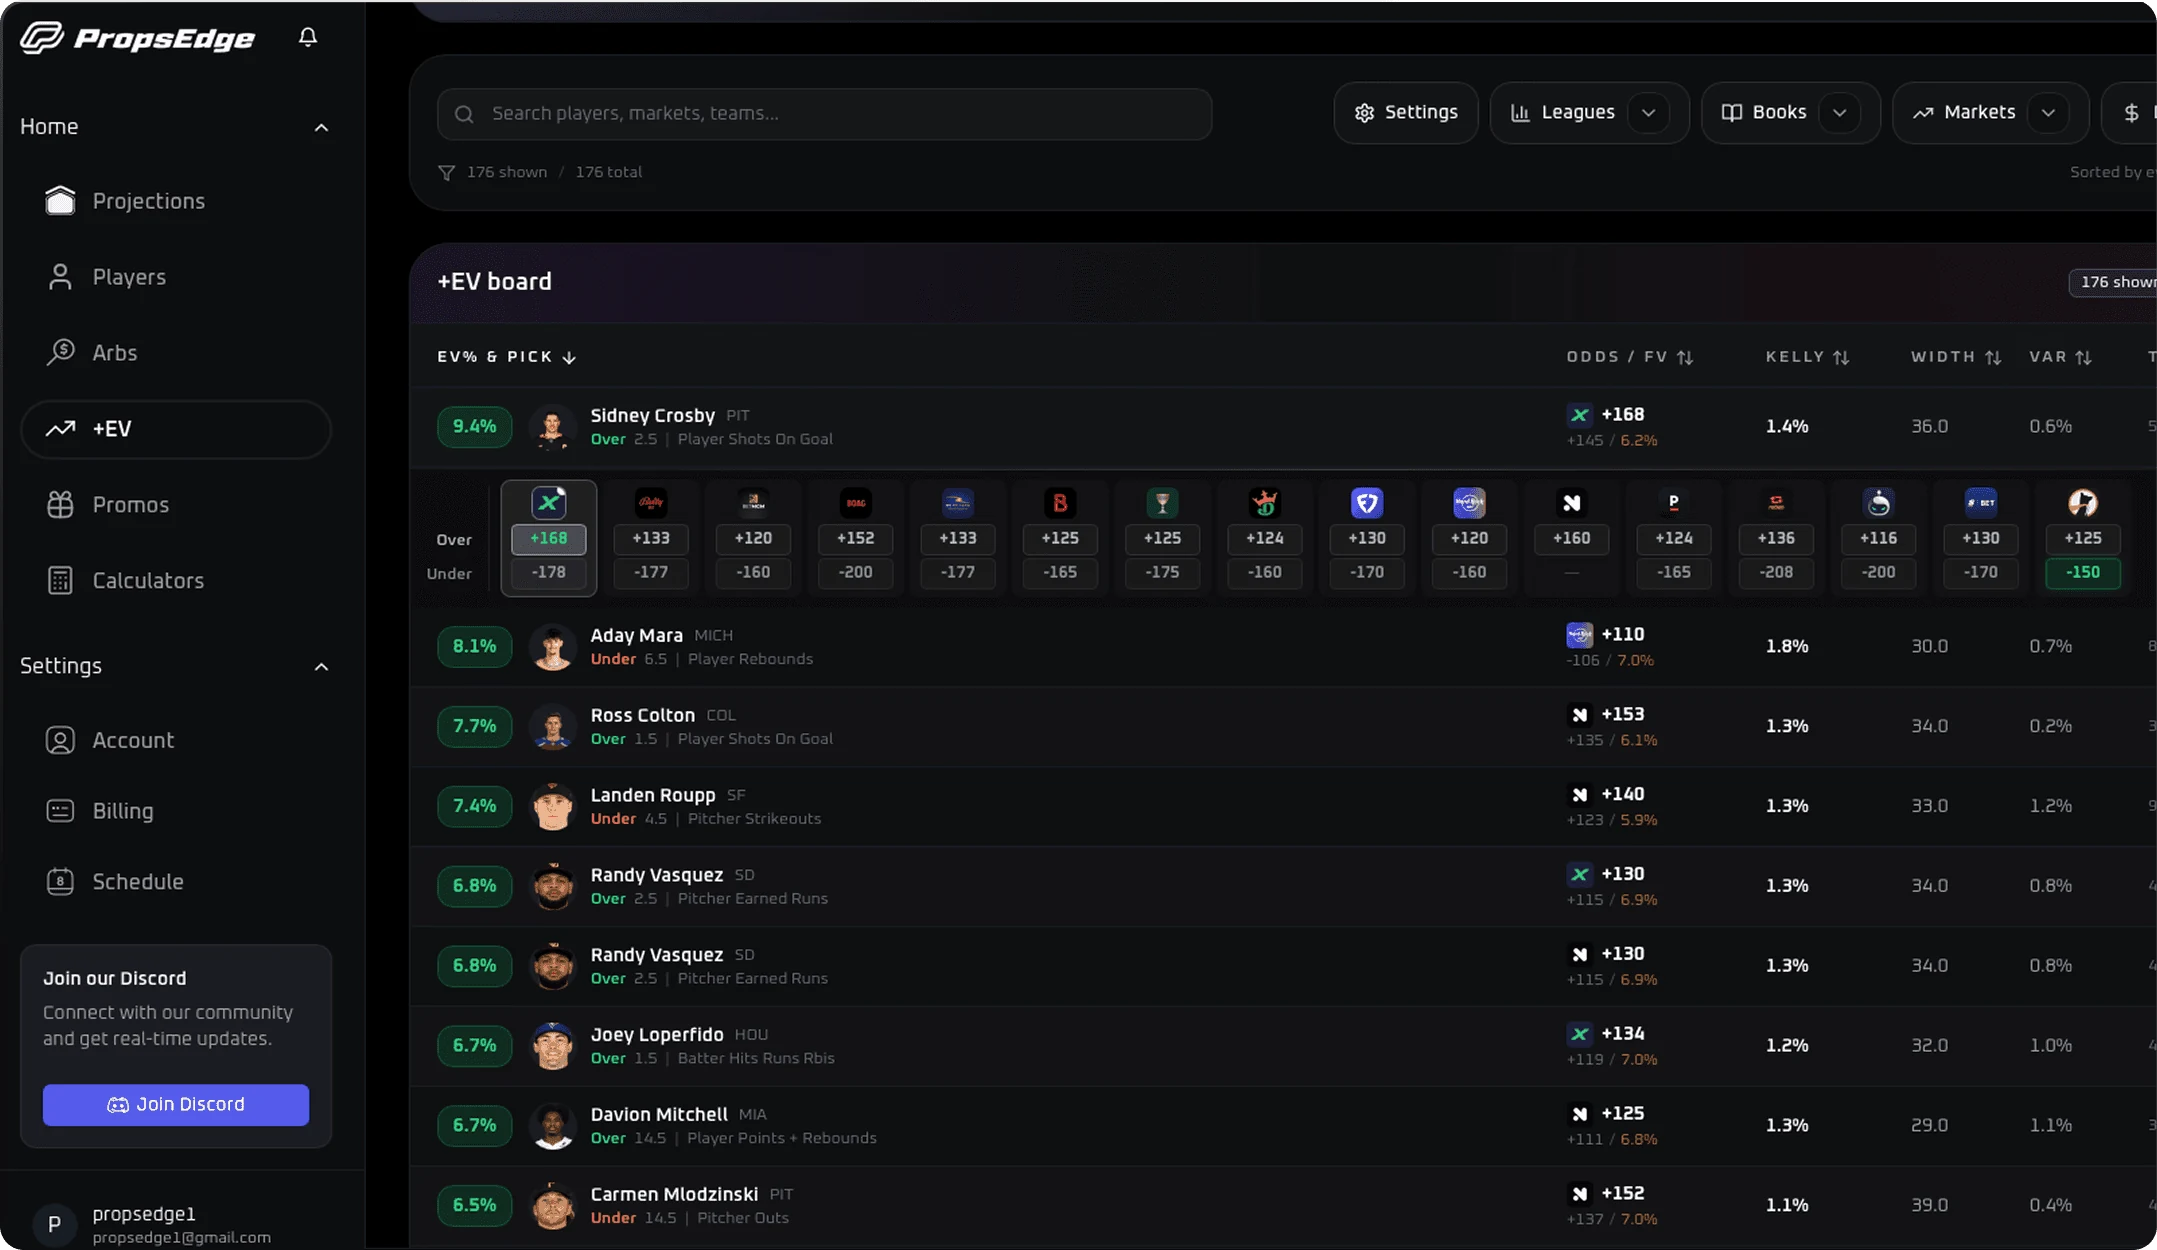Open the Arbs page
Viewport: 2157px width, 1250px height.
pyautogui.click(x=176, y=353)
